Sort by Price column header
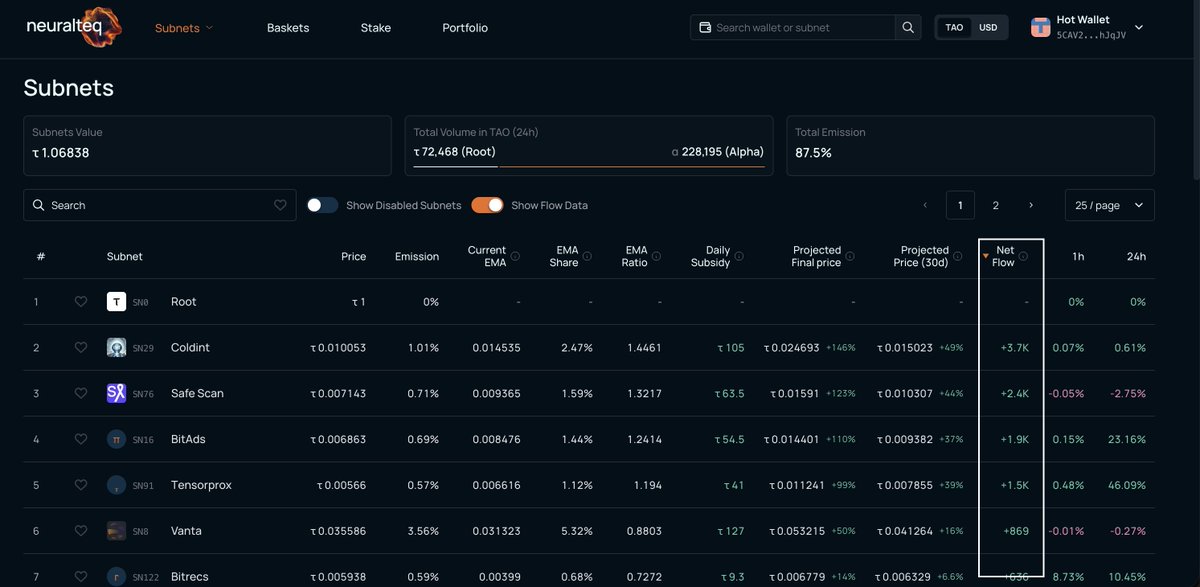This screenshot has width=1200, height=587. pos(353,257)
